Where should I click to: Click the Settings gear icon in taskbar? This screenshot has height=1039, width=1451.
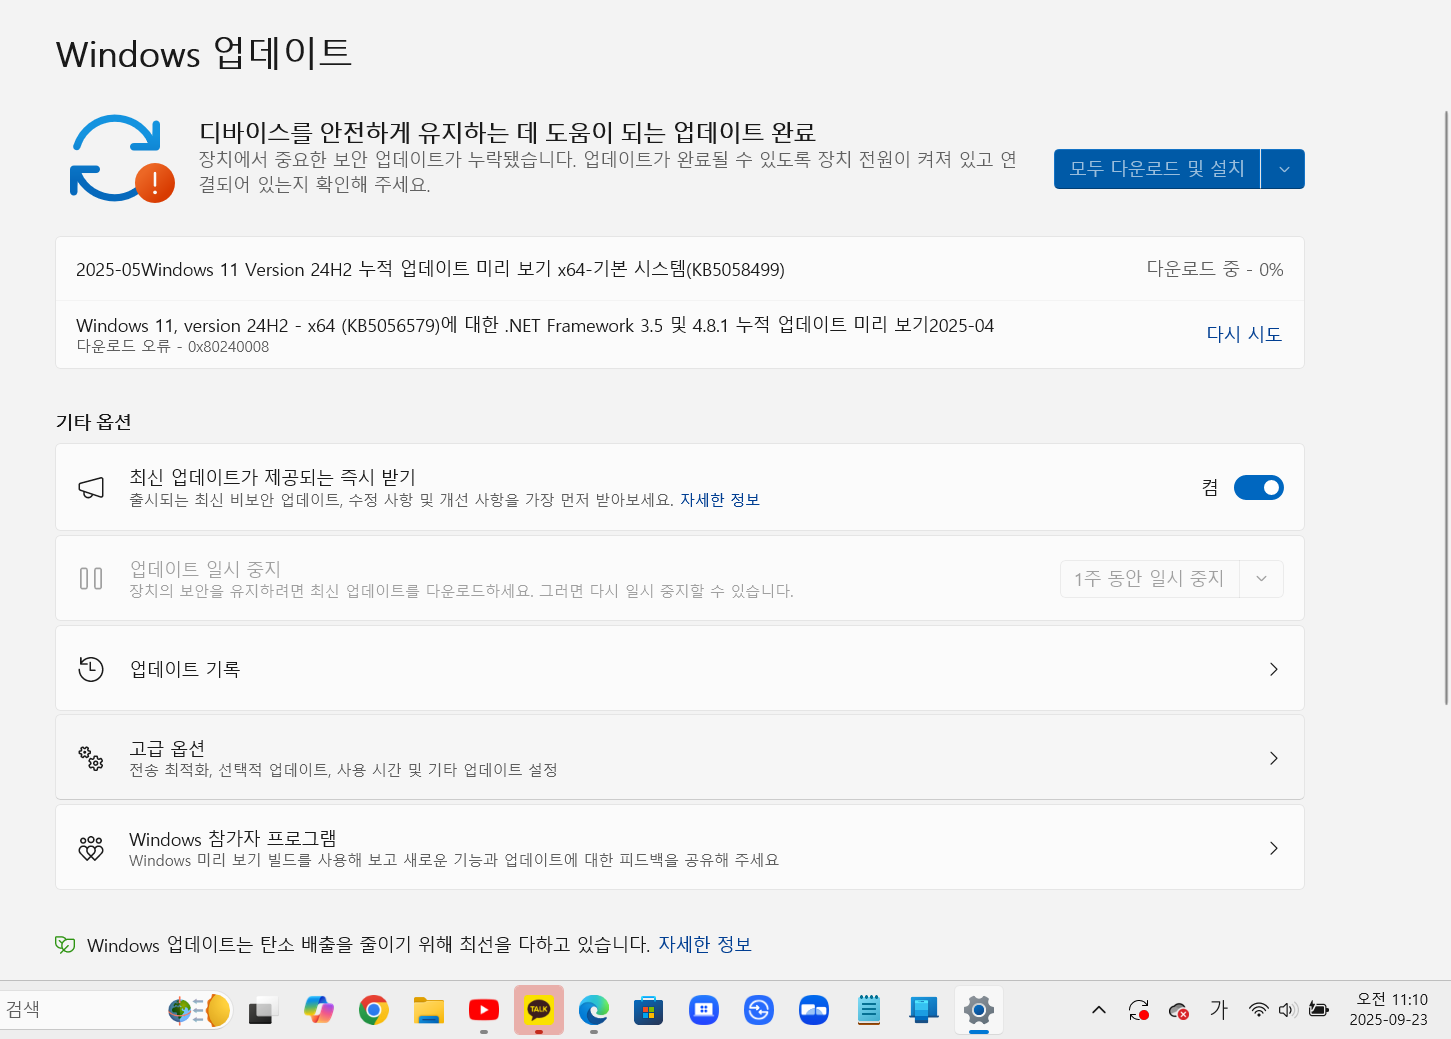tap(979, 1010)
